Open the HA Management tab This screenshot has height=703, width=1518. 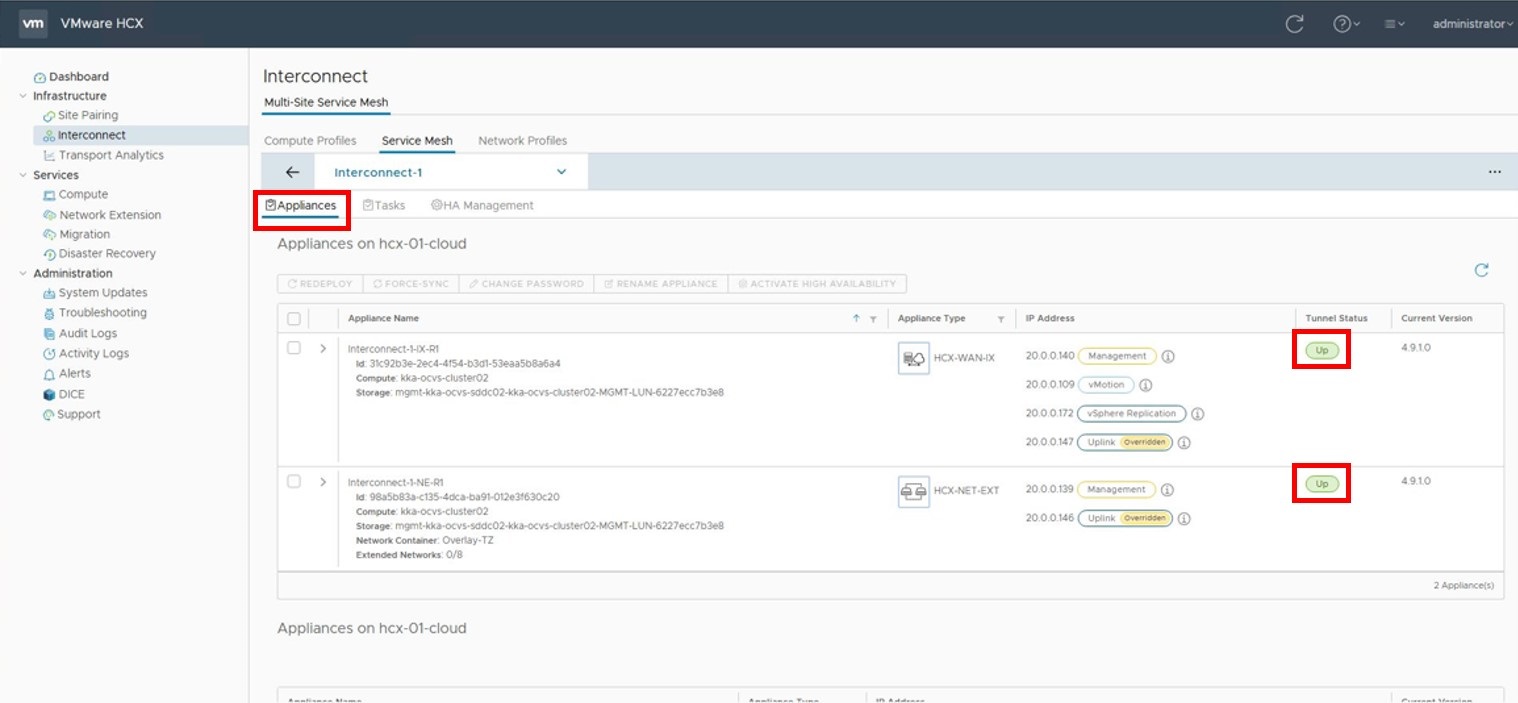coord(482,205)
